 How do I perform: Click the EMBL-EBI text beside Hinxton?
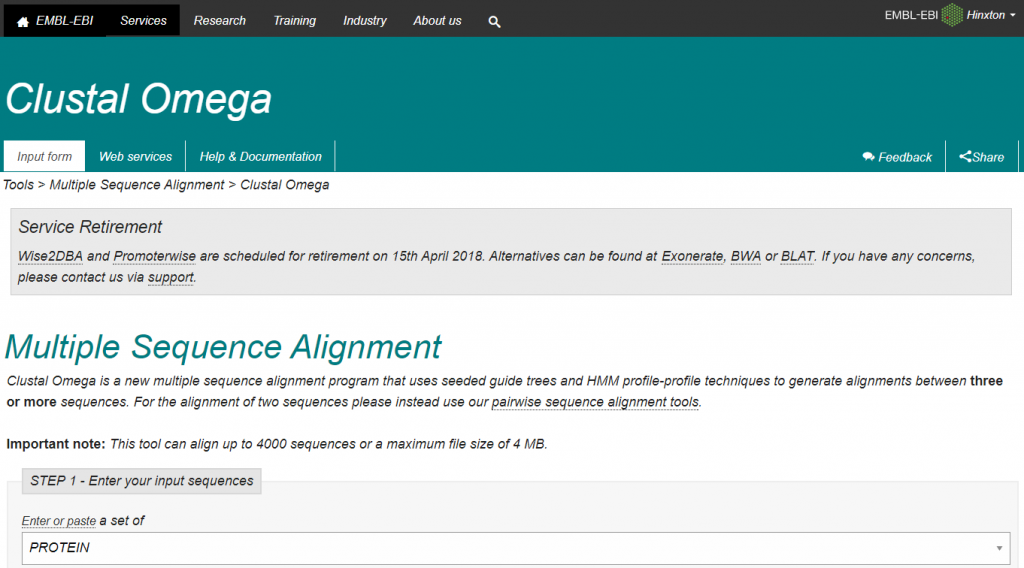coord(911,15)
